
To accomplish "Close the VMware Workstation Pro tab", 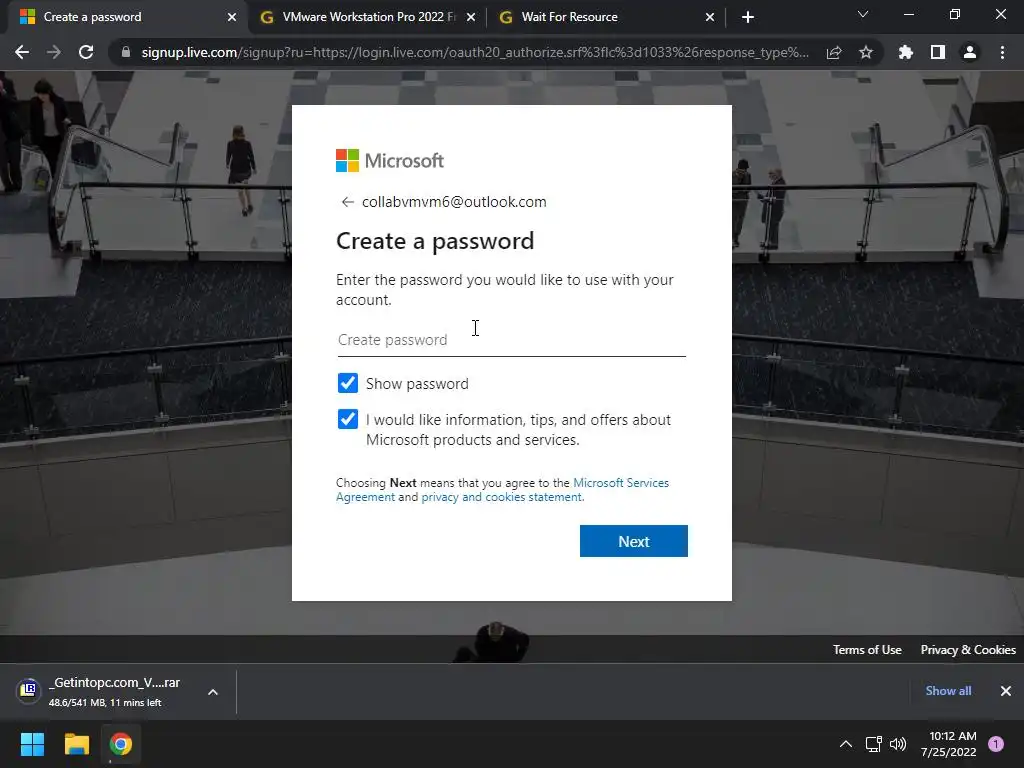I will (x=471, y=17).
